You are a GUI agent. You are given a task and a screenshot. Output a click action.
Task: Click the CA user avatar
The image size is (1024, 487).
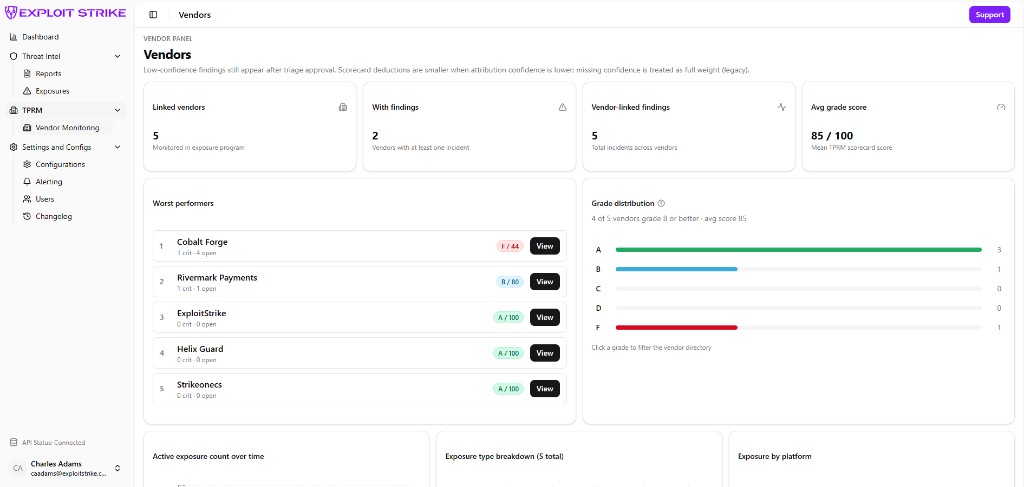[18, 468]
